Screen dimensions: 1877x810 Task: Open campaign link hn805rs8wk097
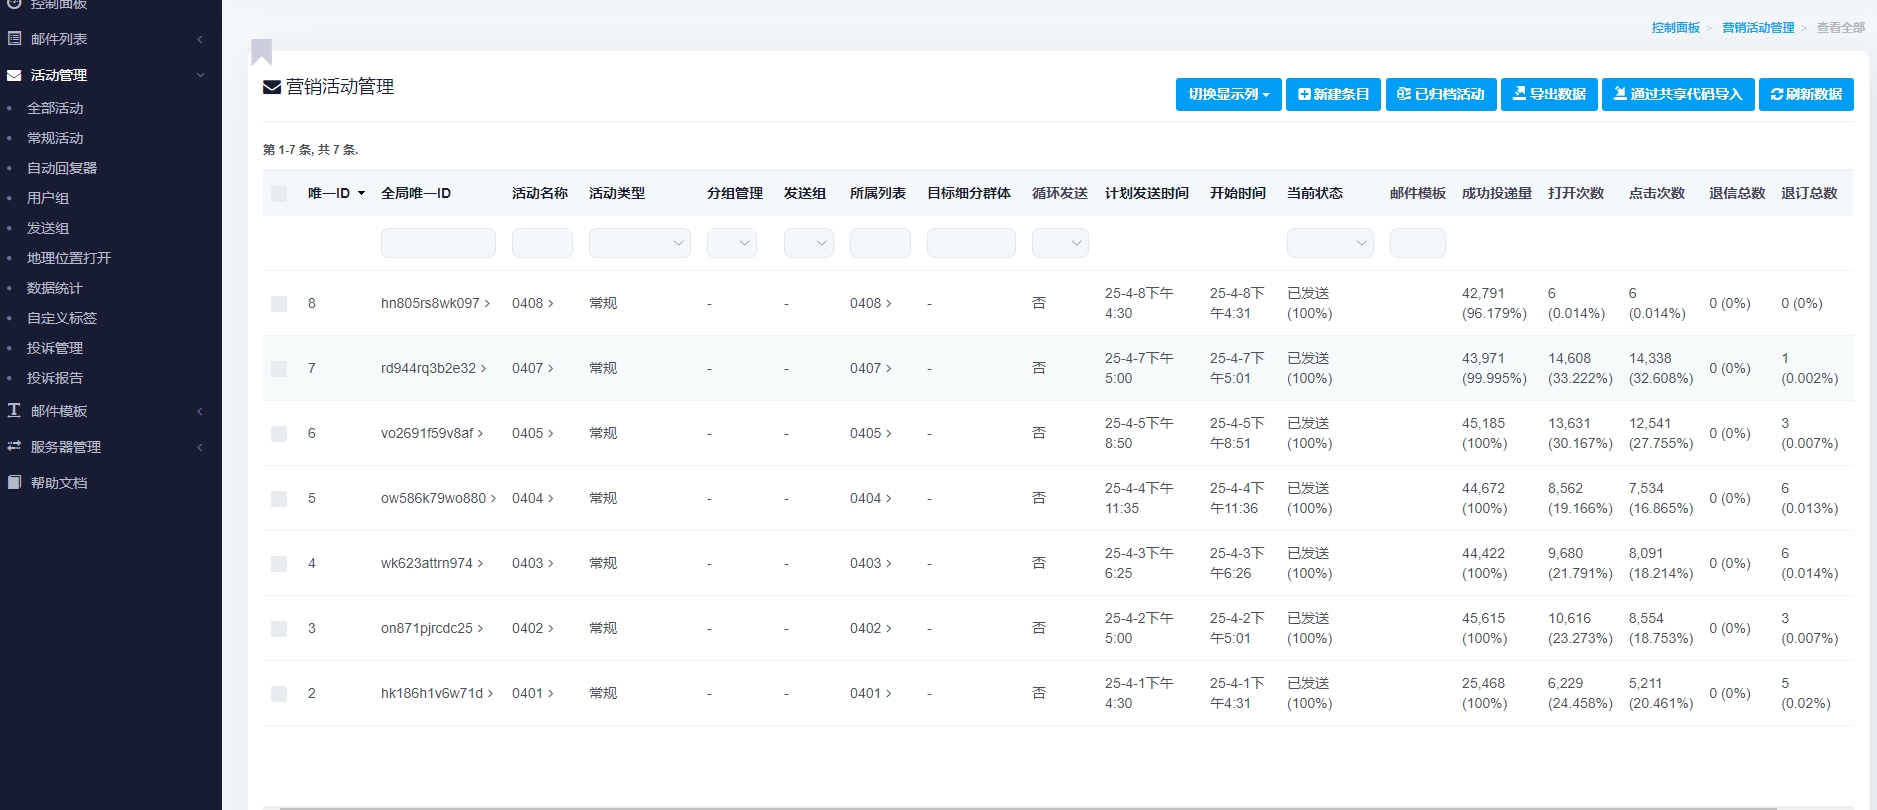(x=435, y=304)
